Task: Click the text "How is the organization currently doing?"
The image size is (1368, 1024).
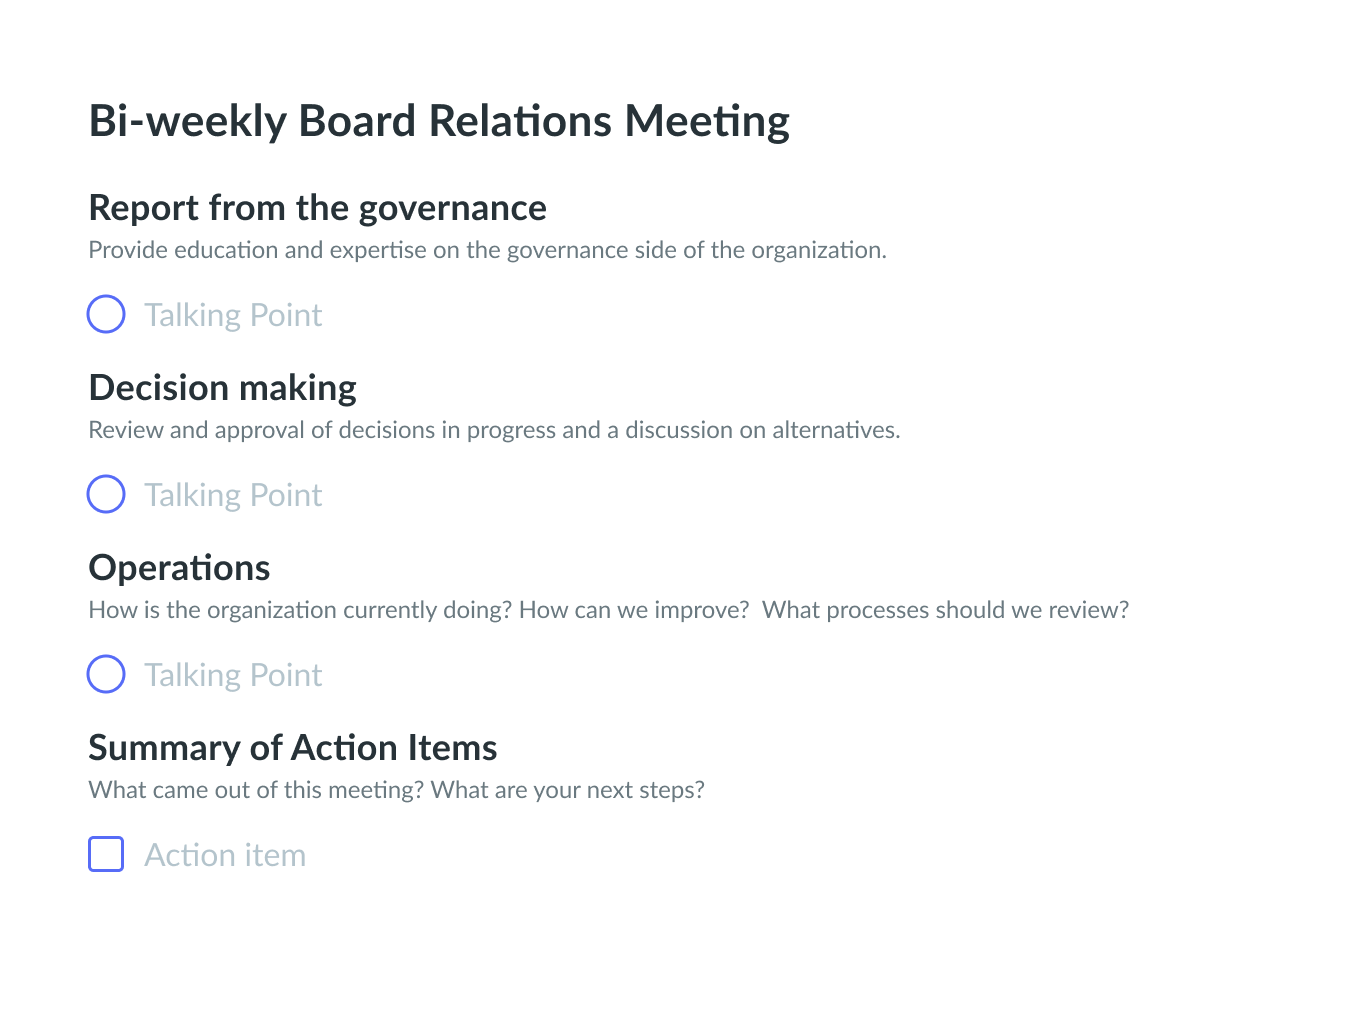Action: coord(300,610)
